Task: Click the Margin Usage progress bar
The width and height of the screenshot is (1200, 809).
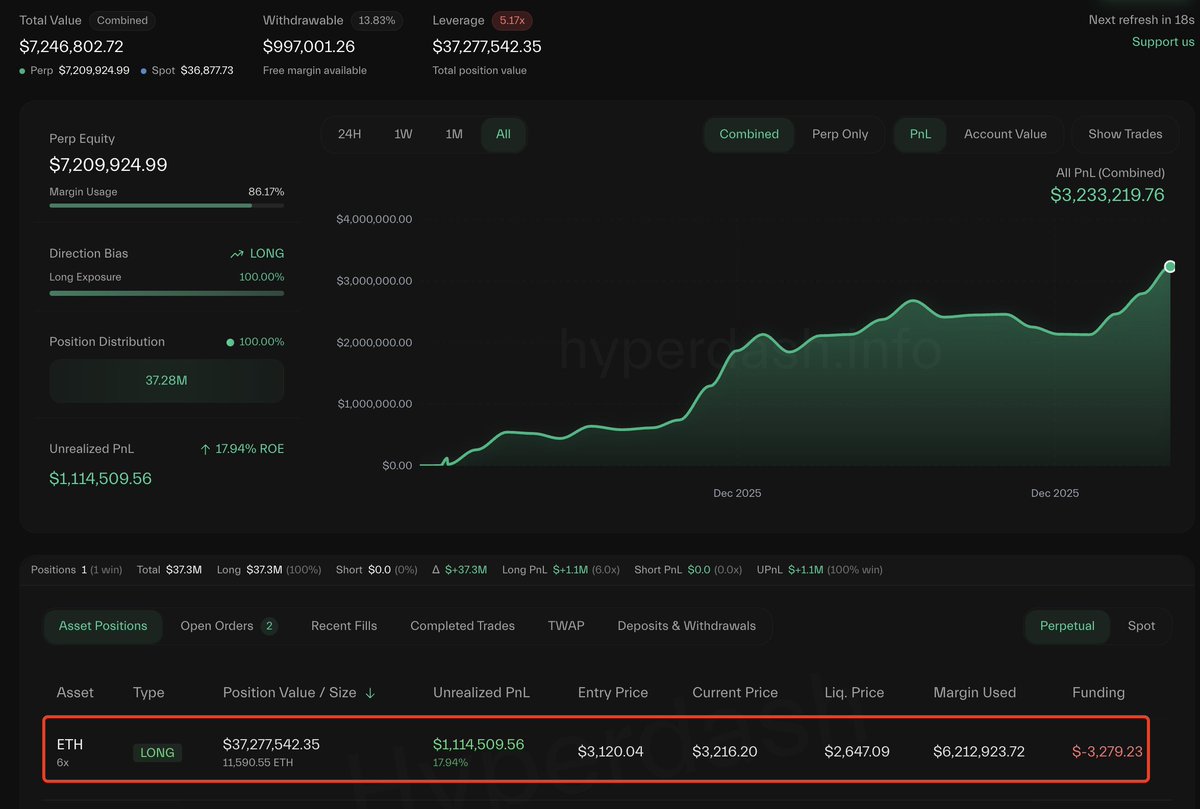Action: 166,205
